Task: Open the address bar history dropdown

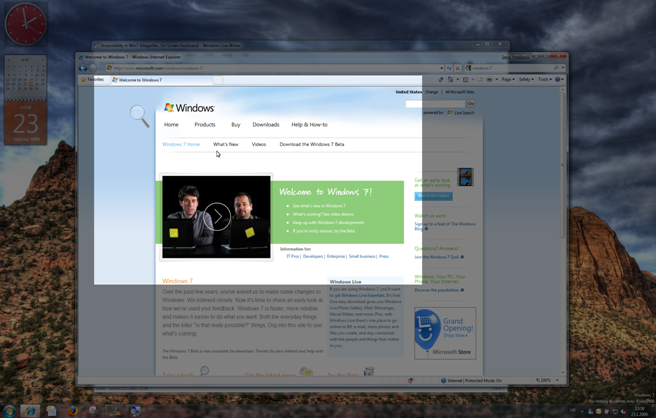Action: [x=441, y=68]
